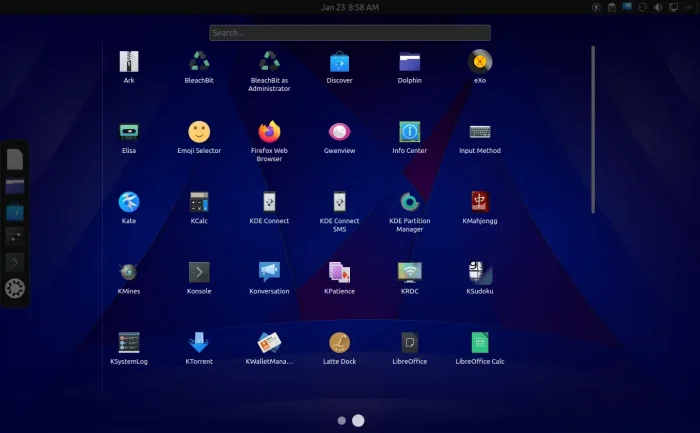Start the KMahjongg game
This screenshot has height=433, width=700.
(x=479, y=202)
